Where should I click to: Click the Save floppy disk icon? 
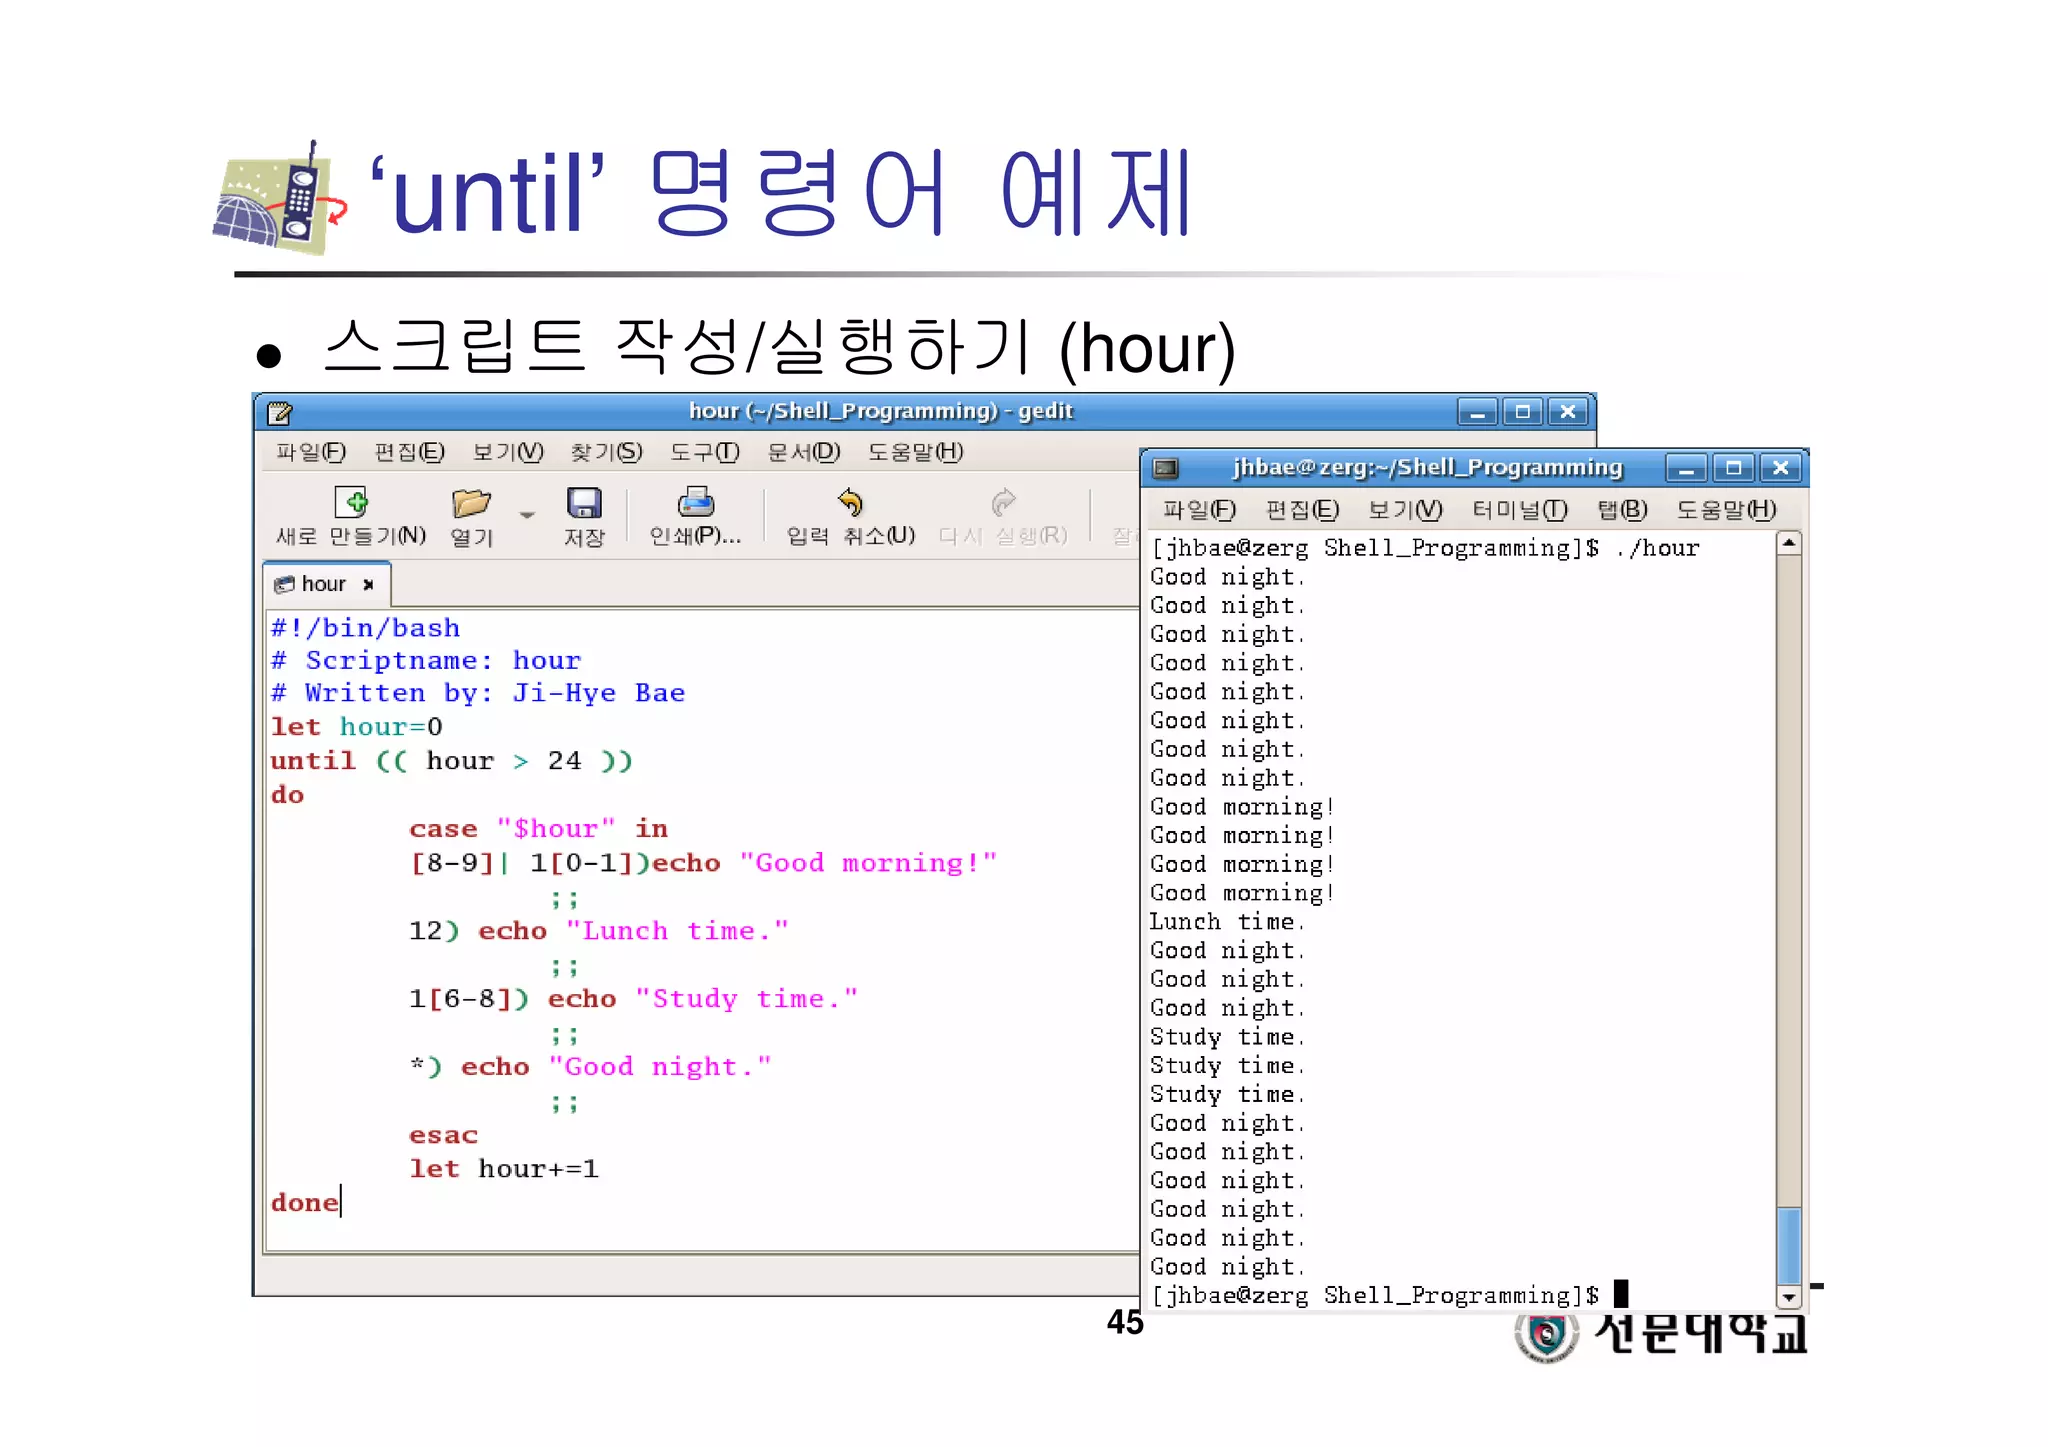(x=584, y=503)
